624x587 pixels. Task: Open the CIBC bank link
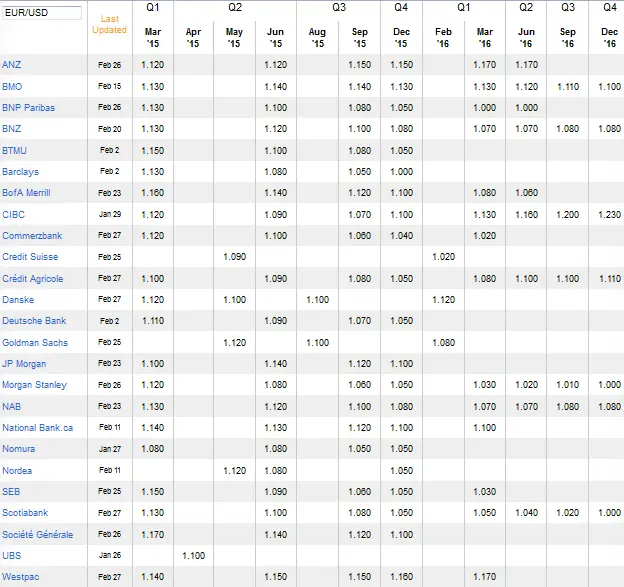point(13,215)
